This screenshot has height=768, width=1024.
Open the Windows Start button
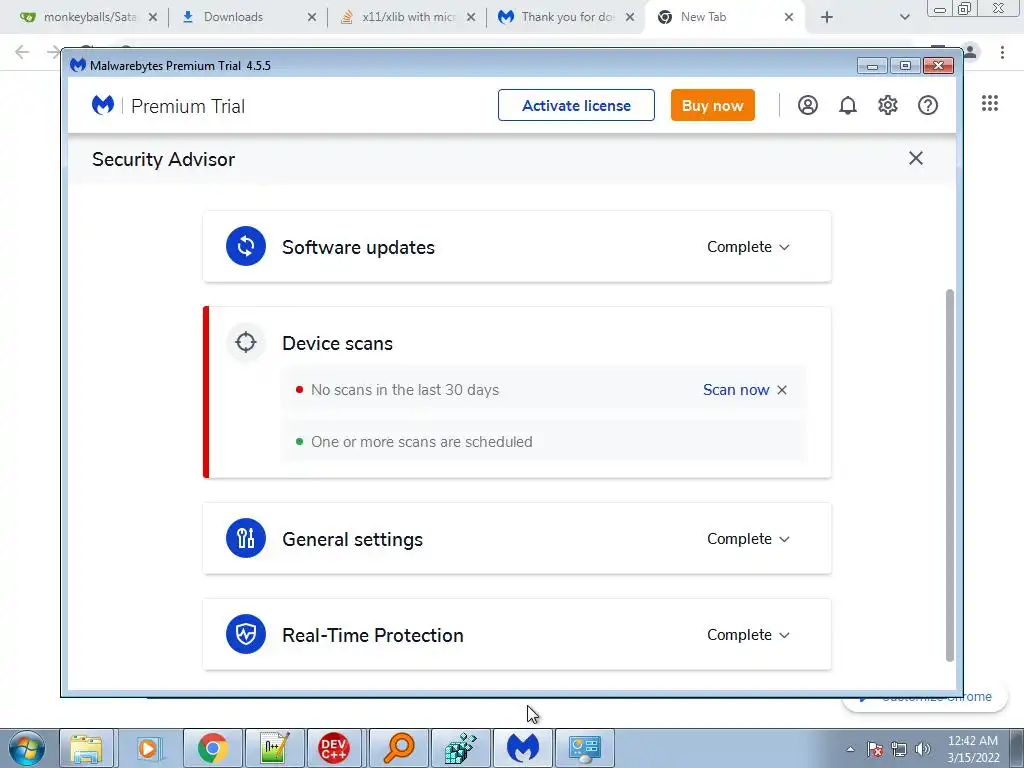(26, 748)
